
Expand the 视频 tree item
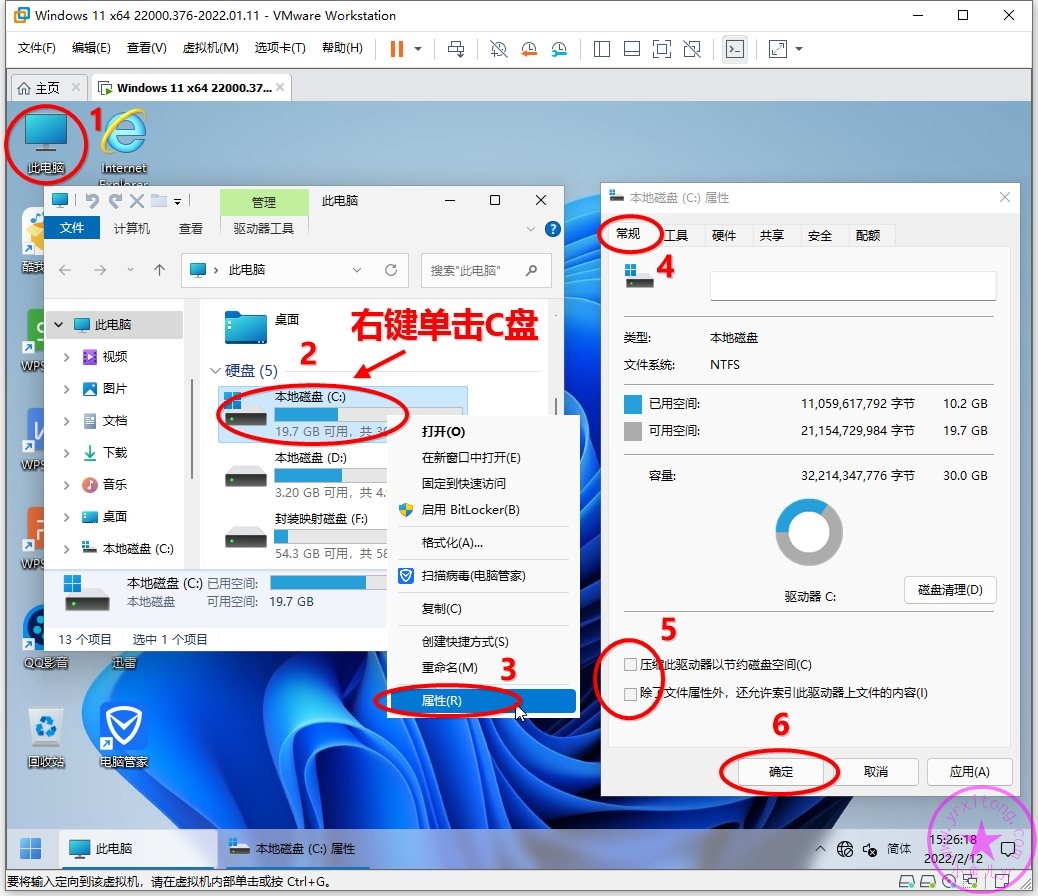point(66,357)
